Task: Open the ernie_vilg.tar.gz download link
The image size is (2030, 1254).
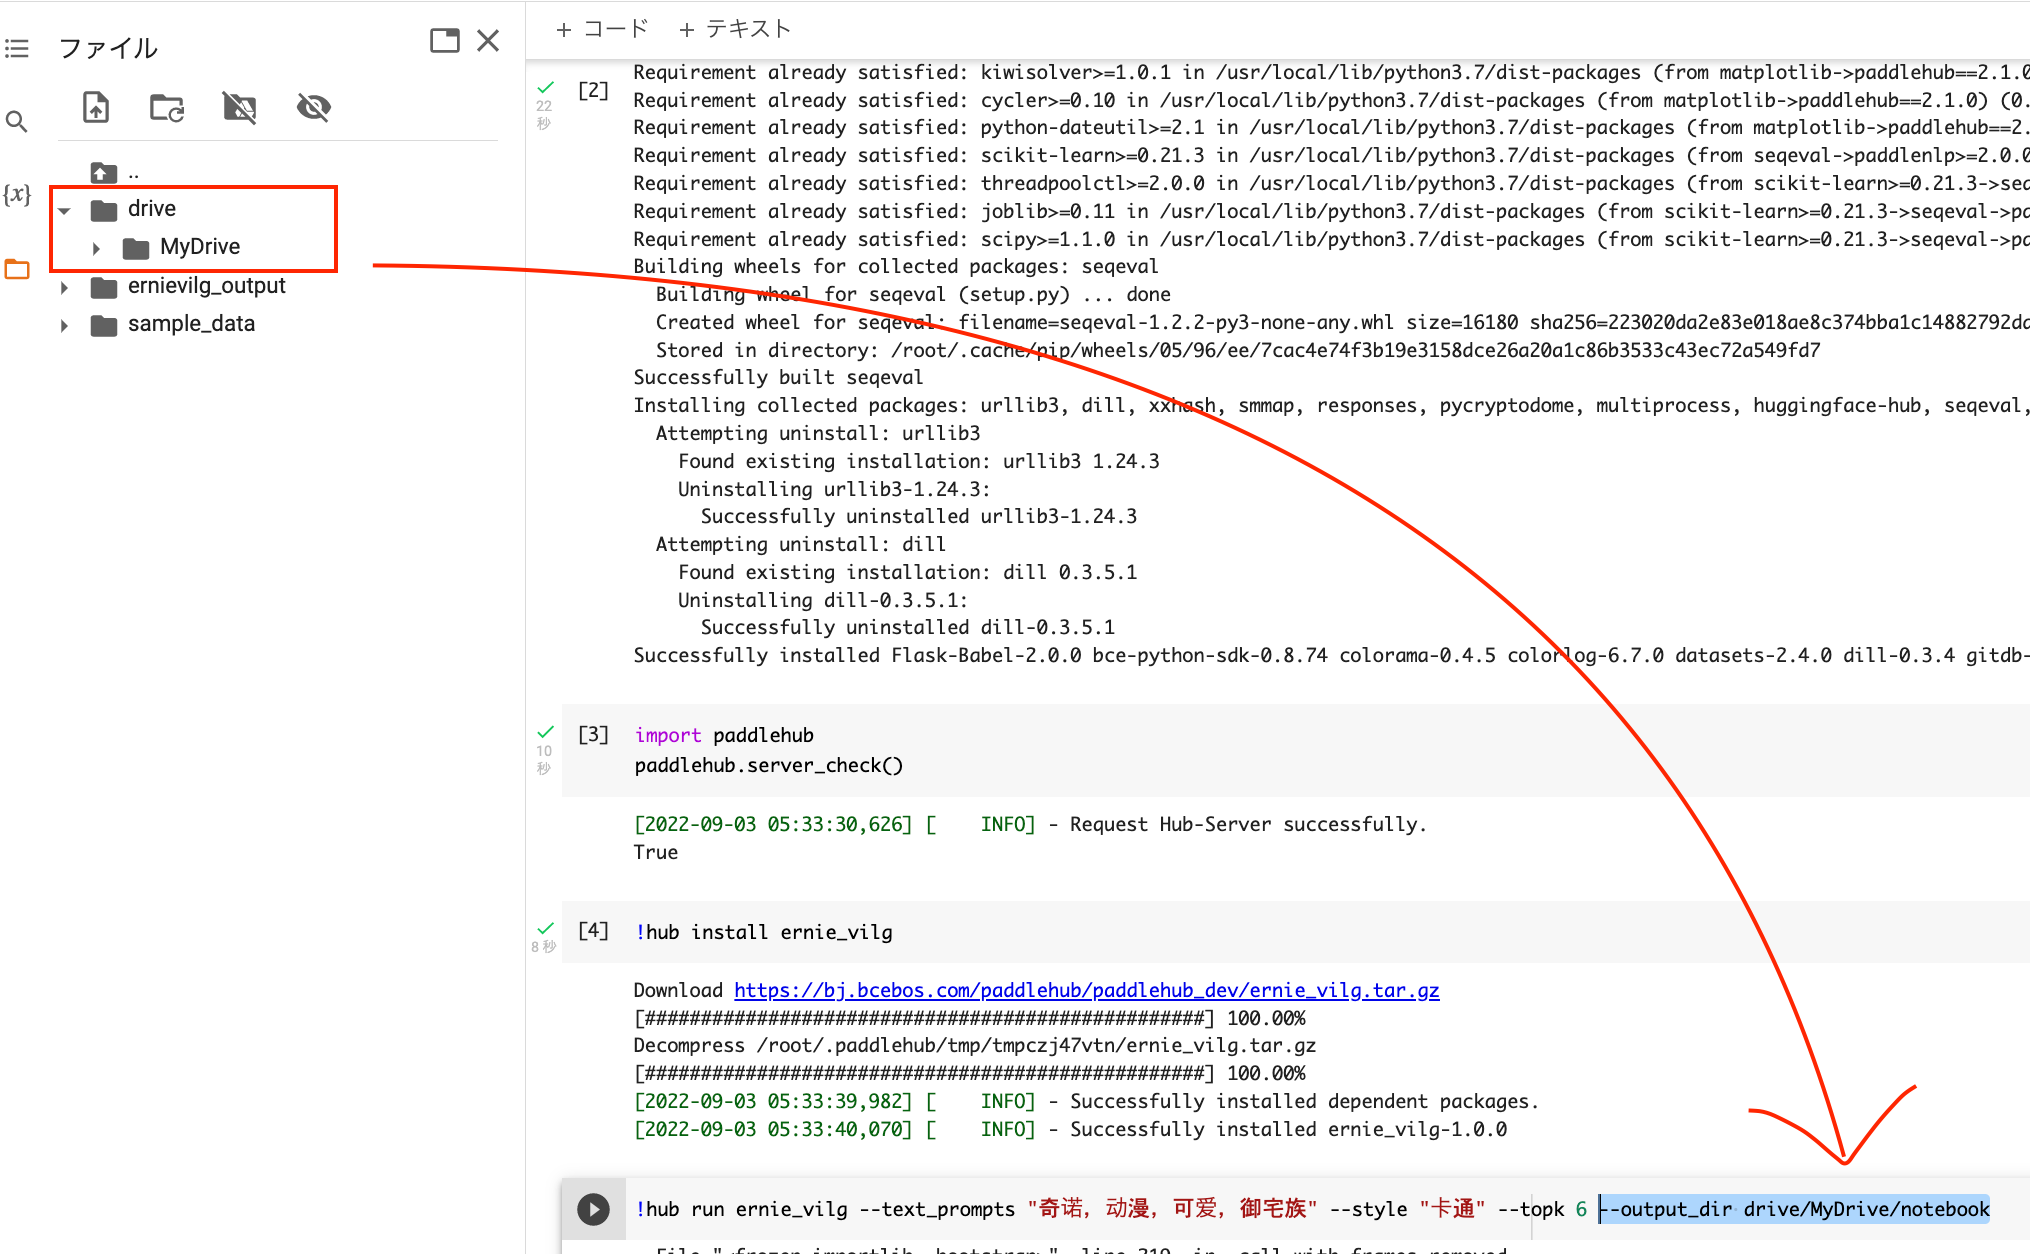Action: point(1086,990)
